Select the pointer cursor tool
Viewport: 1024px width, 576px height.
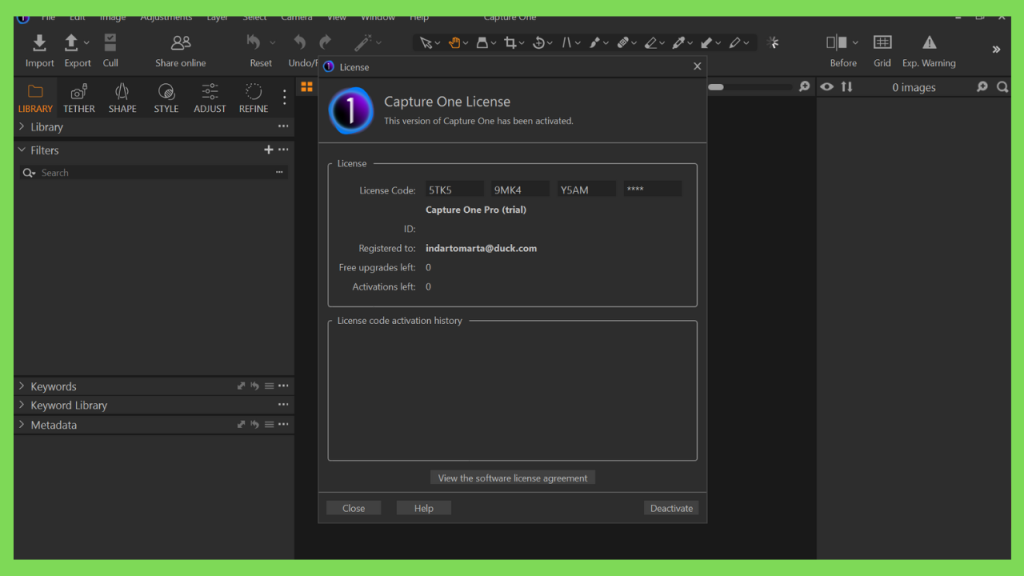[x=426, y=43]
